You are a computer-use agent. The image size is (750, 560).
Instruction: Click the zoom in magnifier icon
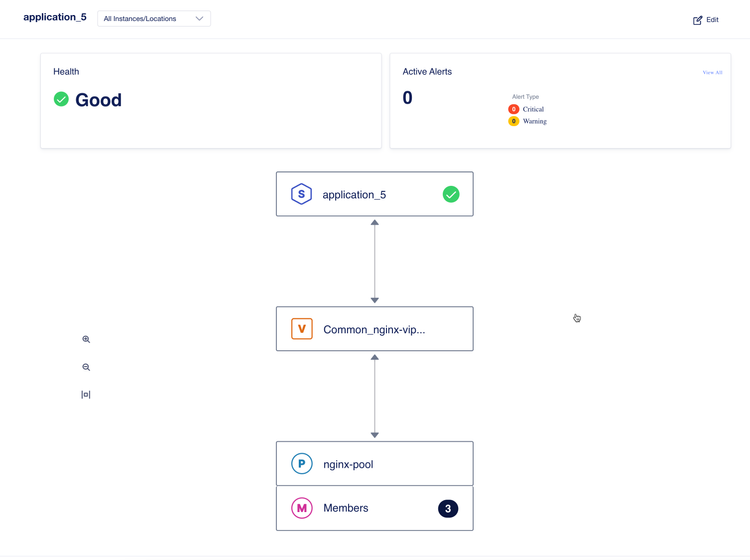click(x=86, y=340)
